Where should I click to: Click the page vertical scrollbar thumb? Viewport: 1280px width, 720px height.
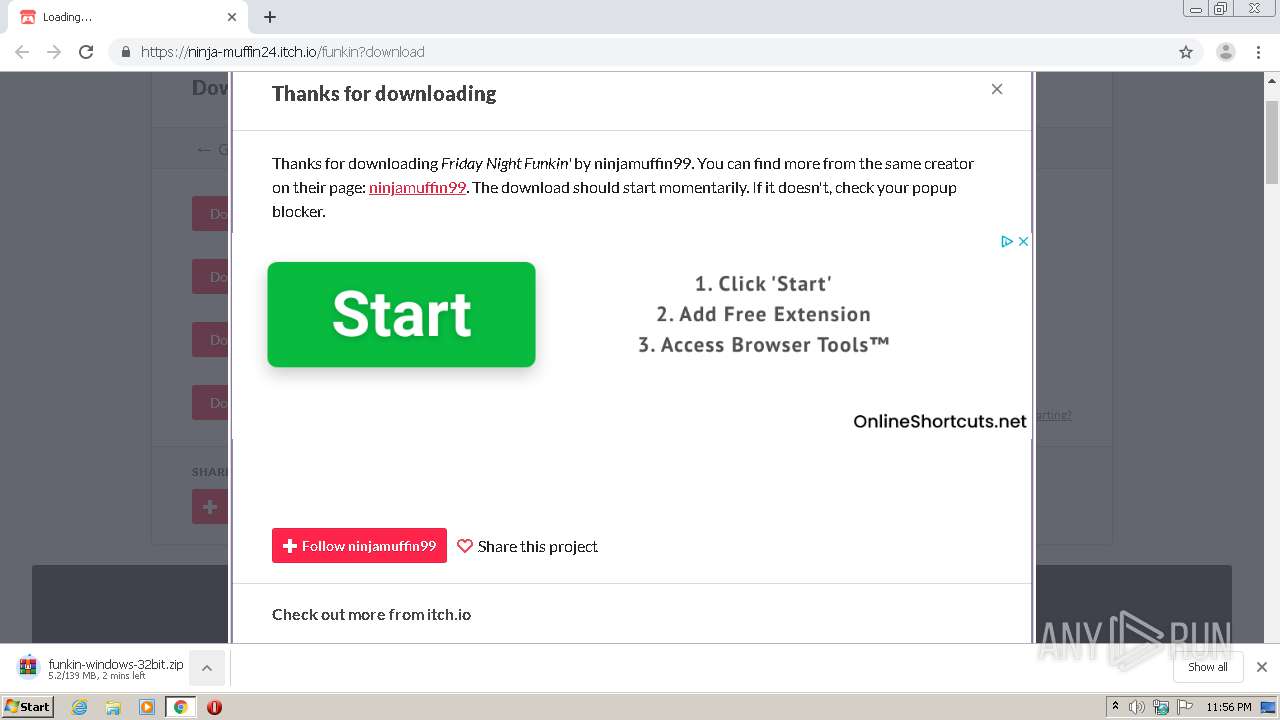point(1272,142)
